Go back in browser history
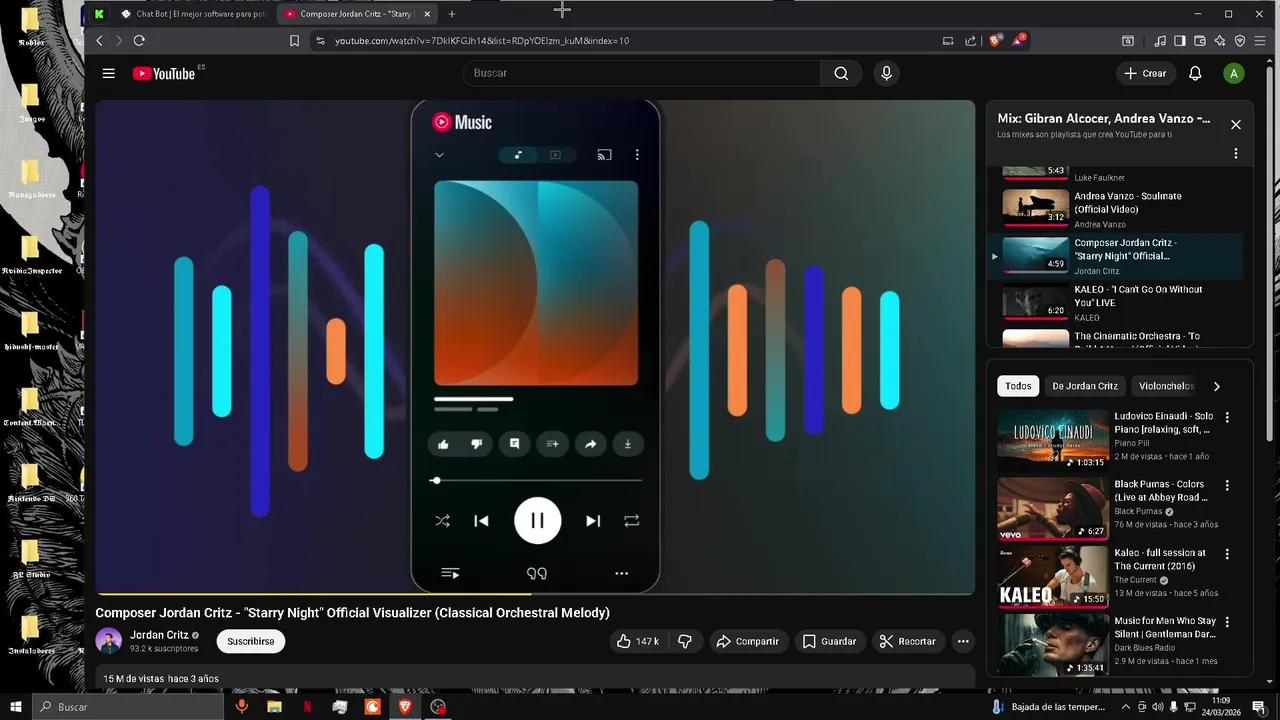Image resolution: width=1280 pixels, height=720 pixels. [99, 41]
